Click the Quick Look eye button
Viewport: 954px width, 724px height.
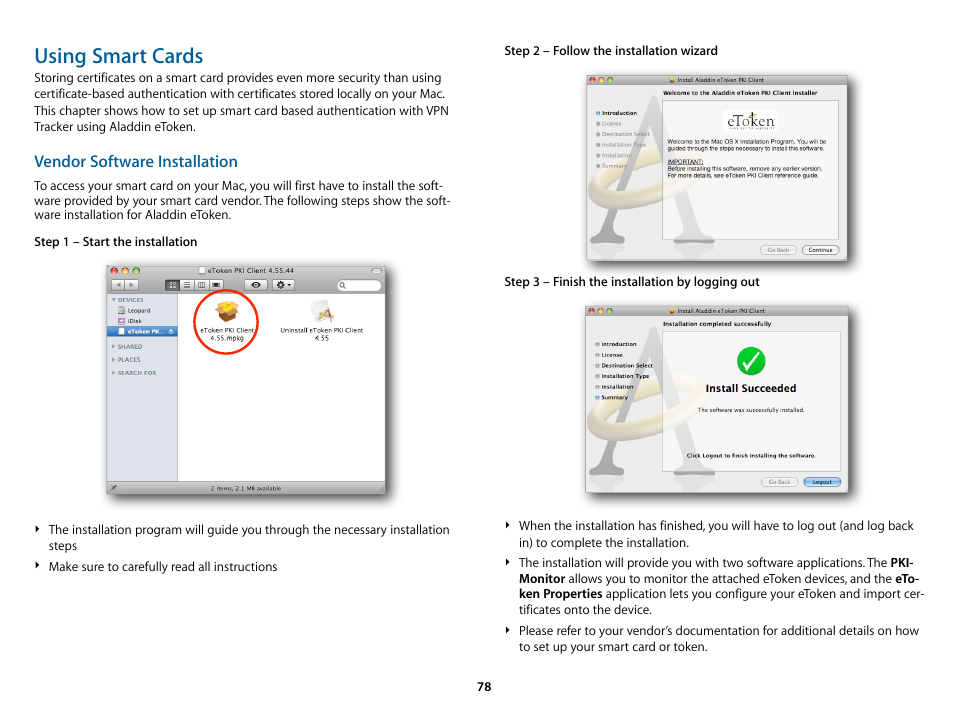tap(256, 285)
